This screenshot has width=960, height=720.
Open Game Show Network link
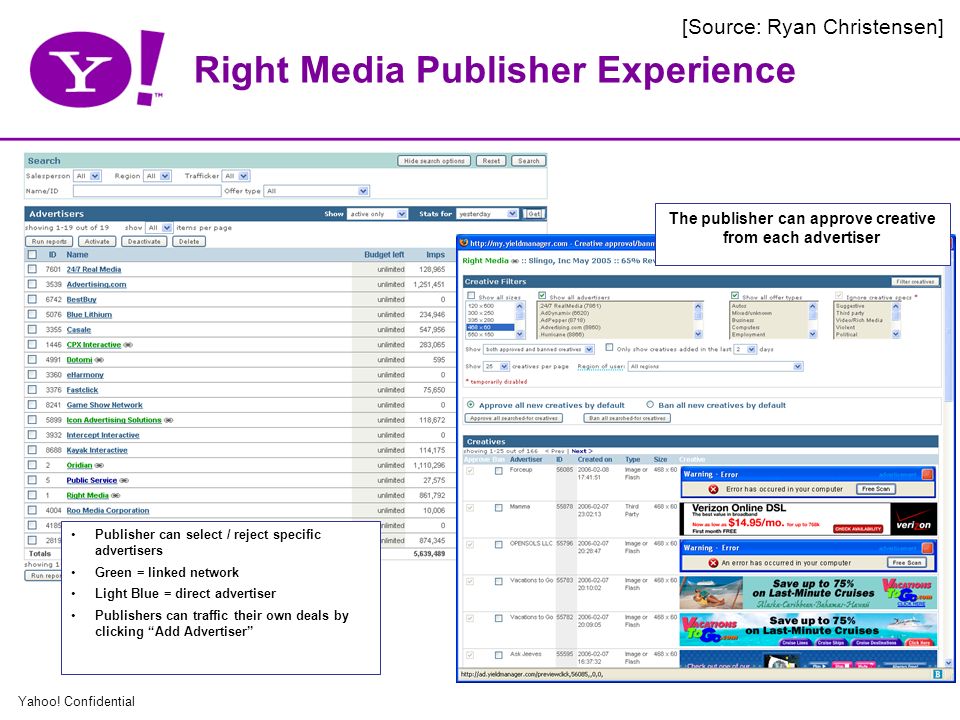point(105,405)
